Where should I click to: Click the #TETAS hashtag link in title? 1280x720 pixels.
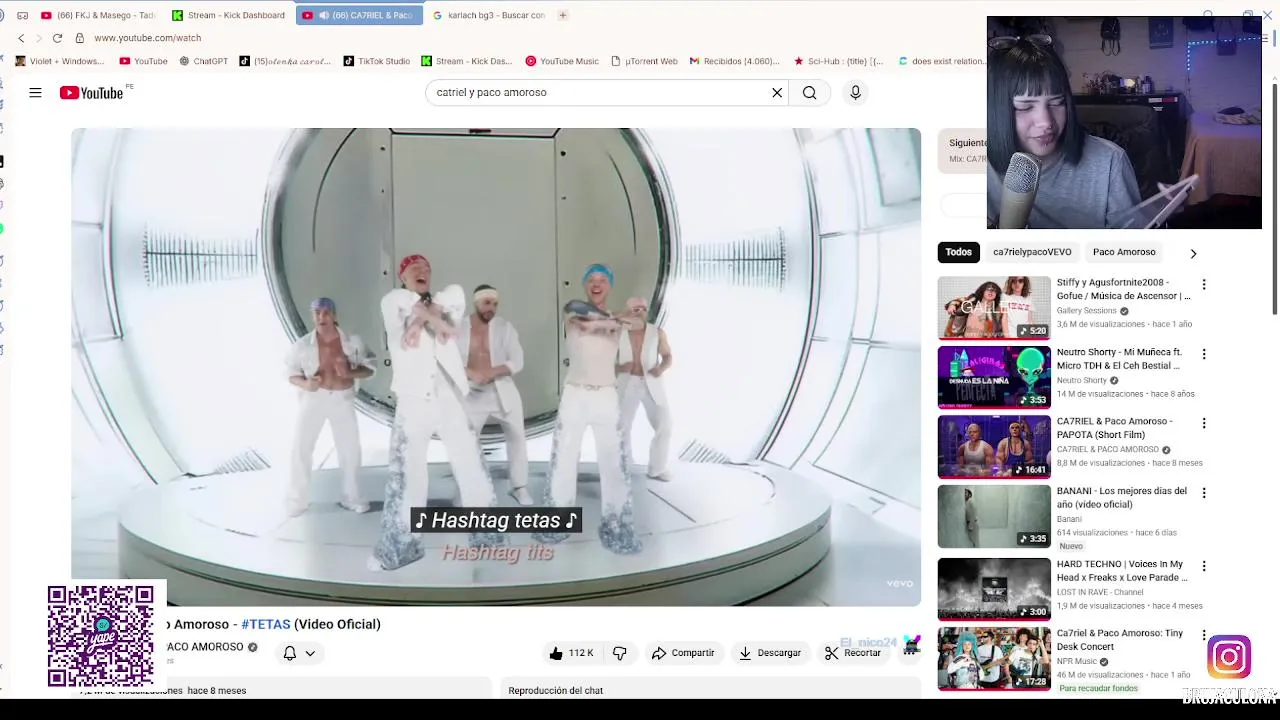(265, 624)
